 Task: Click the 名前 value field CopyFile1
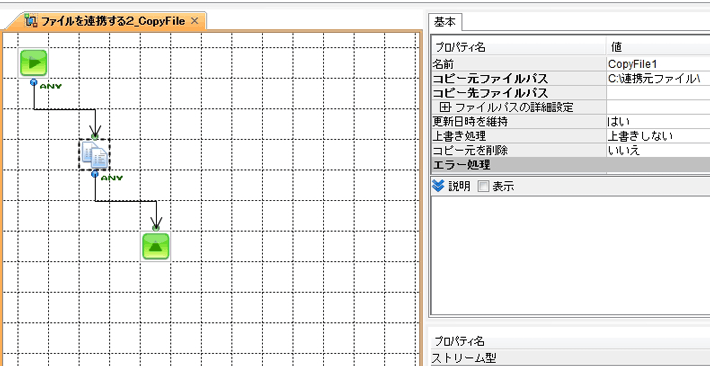point(658,64)
